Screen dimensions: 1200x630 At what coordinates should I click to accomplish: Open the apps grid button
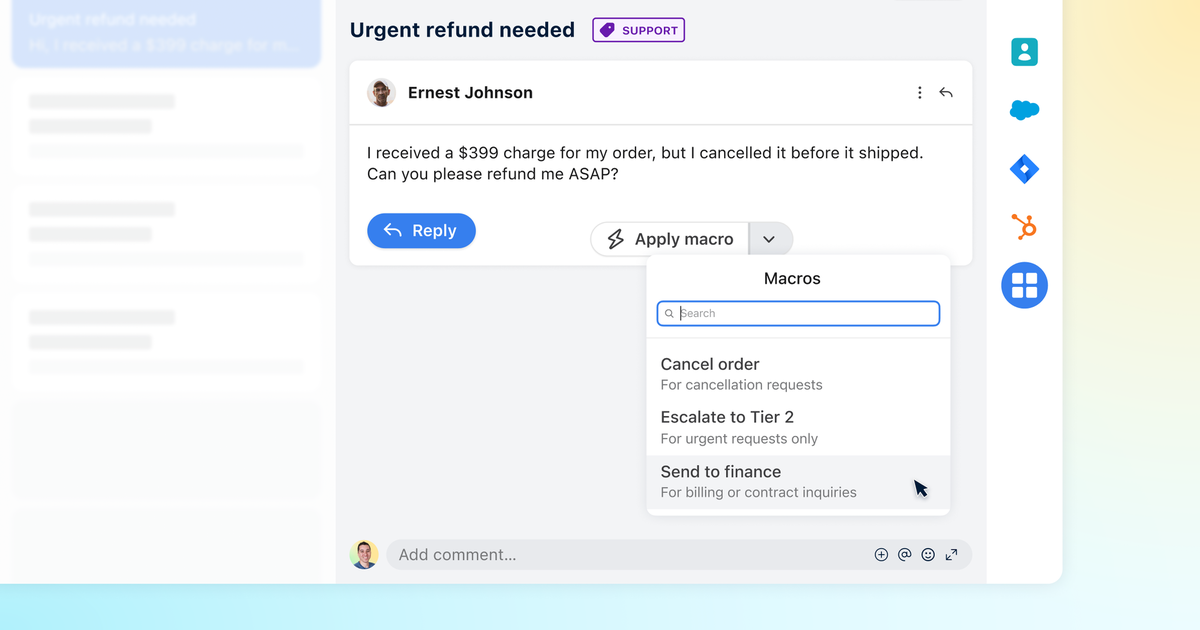click(1024, 286)
